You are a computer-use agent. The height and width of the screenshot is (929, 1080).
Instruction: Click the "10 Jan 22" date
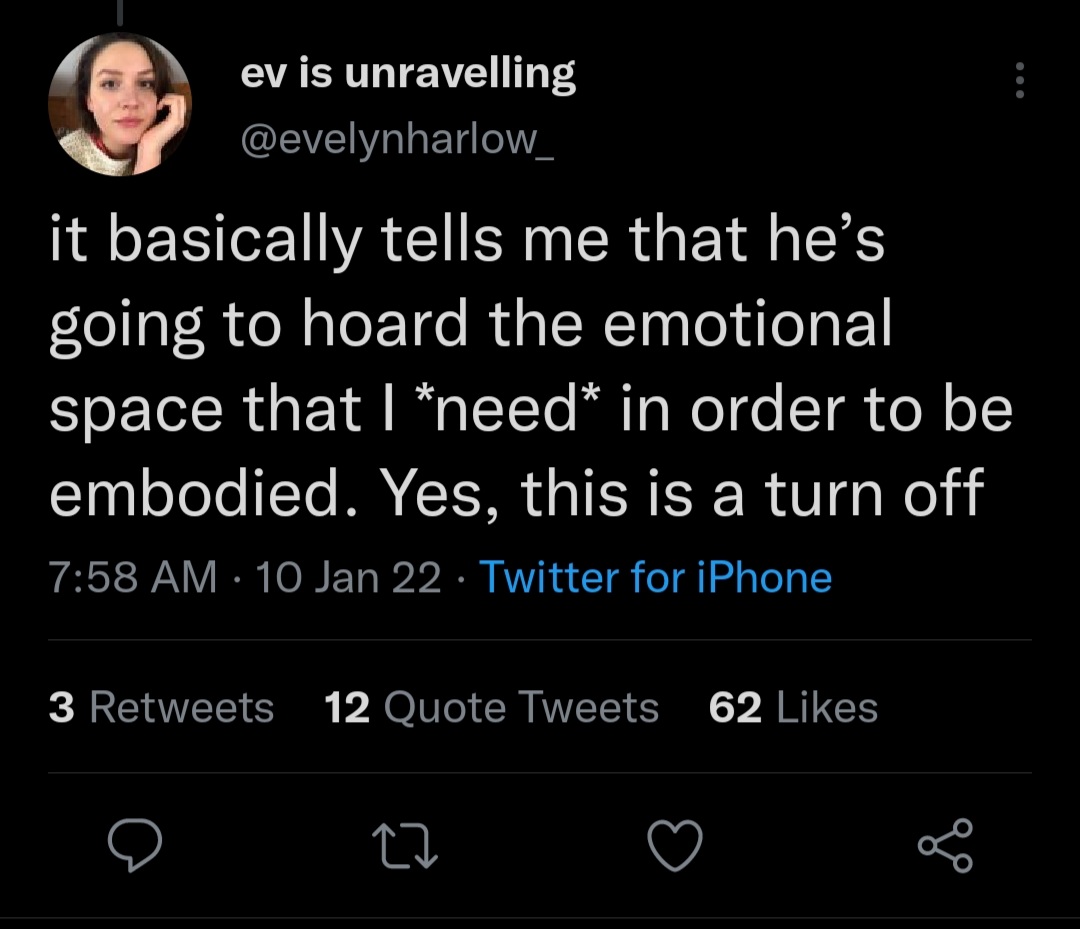pyautogui.click(x=349, y=578)
